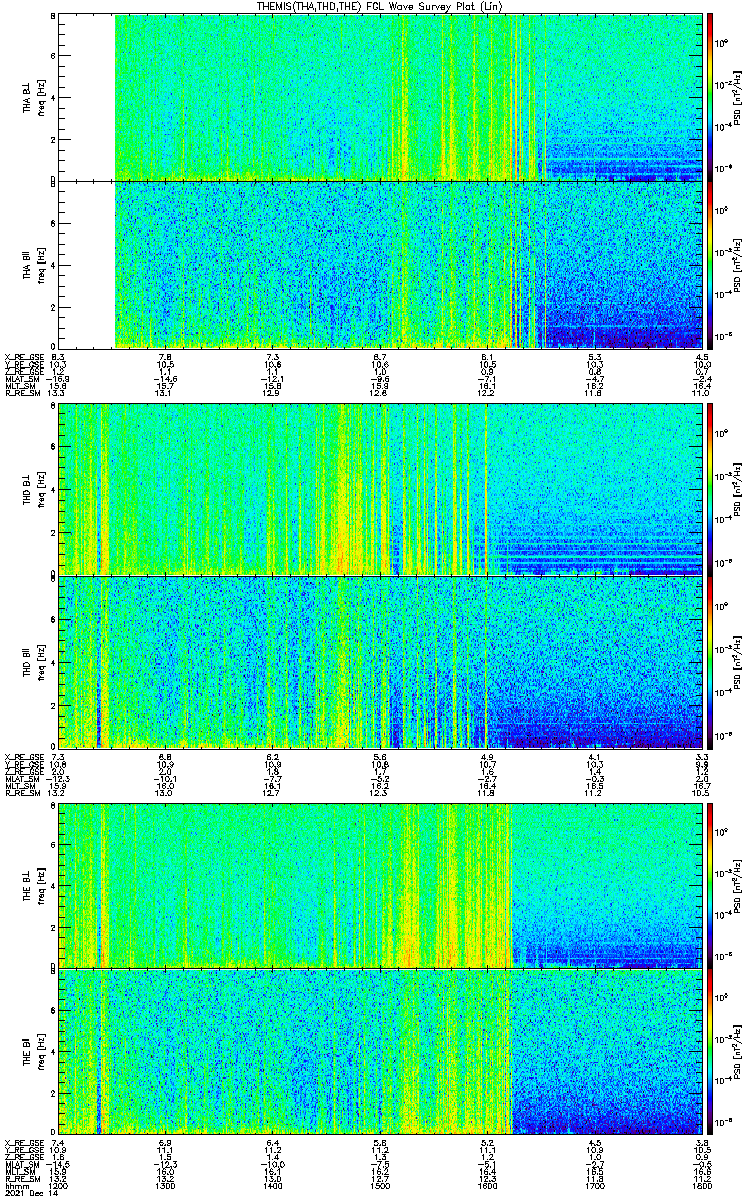Select the THA B-parallel spectrogram panel
The image size is (750, 1200).
(x=380, y=264)
